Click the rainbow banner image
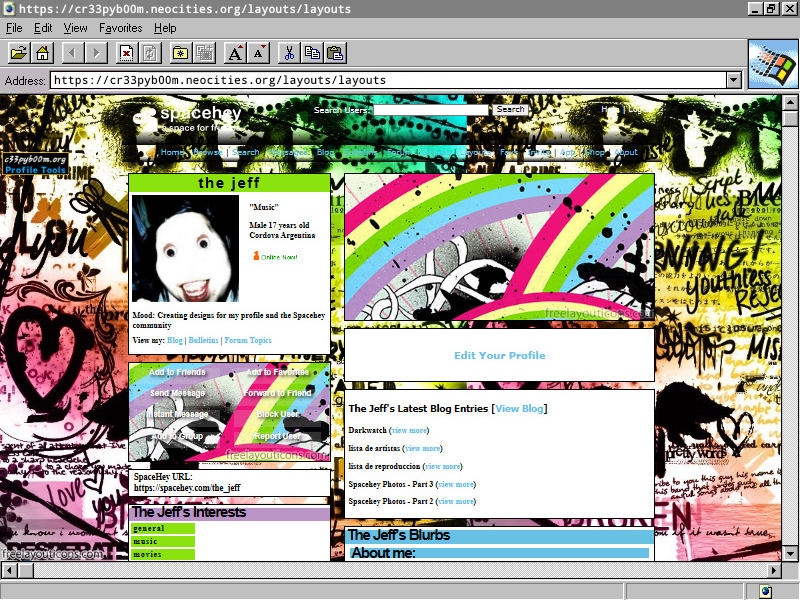This screenshot has width=800, height=600. point(499,247)
